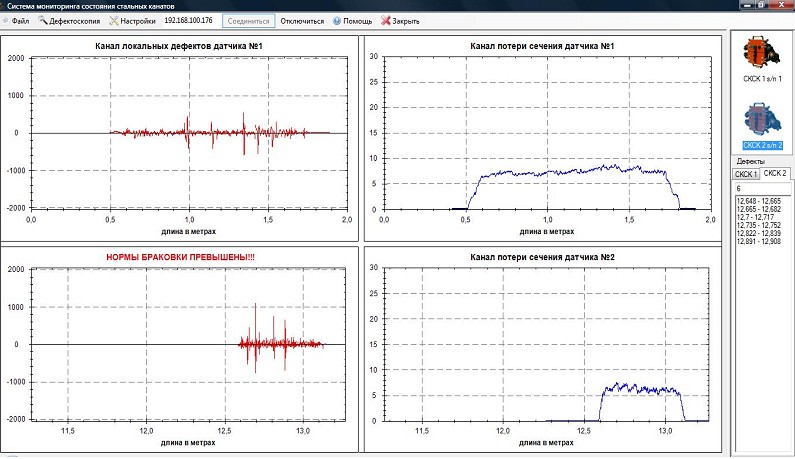Select defect row 12,665 - 12,682
Viewport: 795px width, 459px height.
tap(758, 209)
